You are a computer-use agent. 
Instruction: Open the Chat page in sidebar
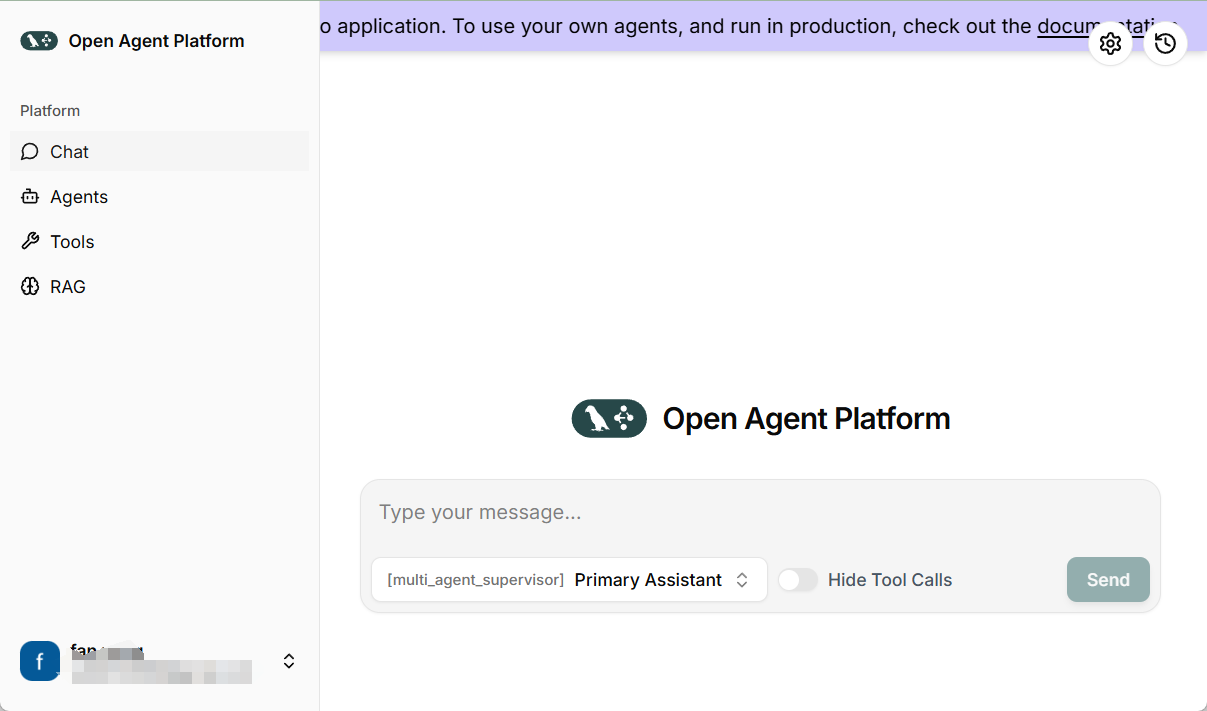[x=160, y=152]
